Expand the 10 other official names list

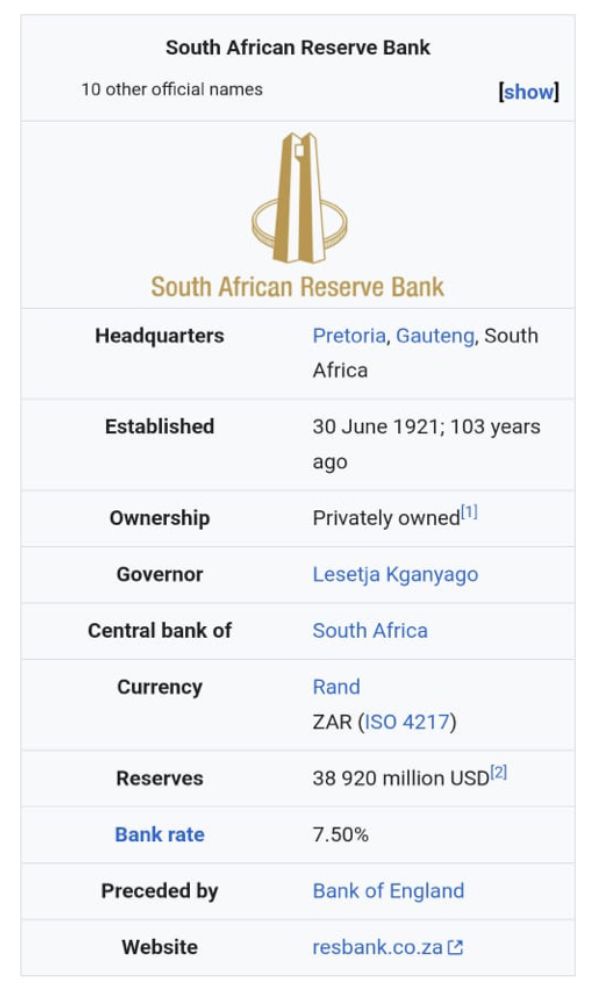pyautogui.click(x=529, y=91)
